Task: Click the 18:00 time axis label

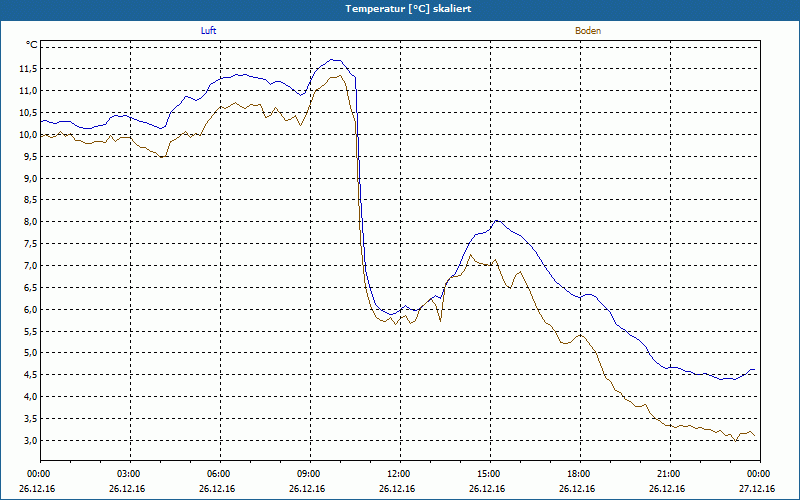Action: click(580, 474)
